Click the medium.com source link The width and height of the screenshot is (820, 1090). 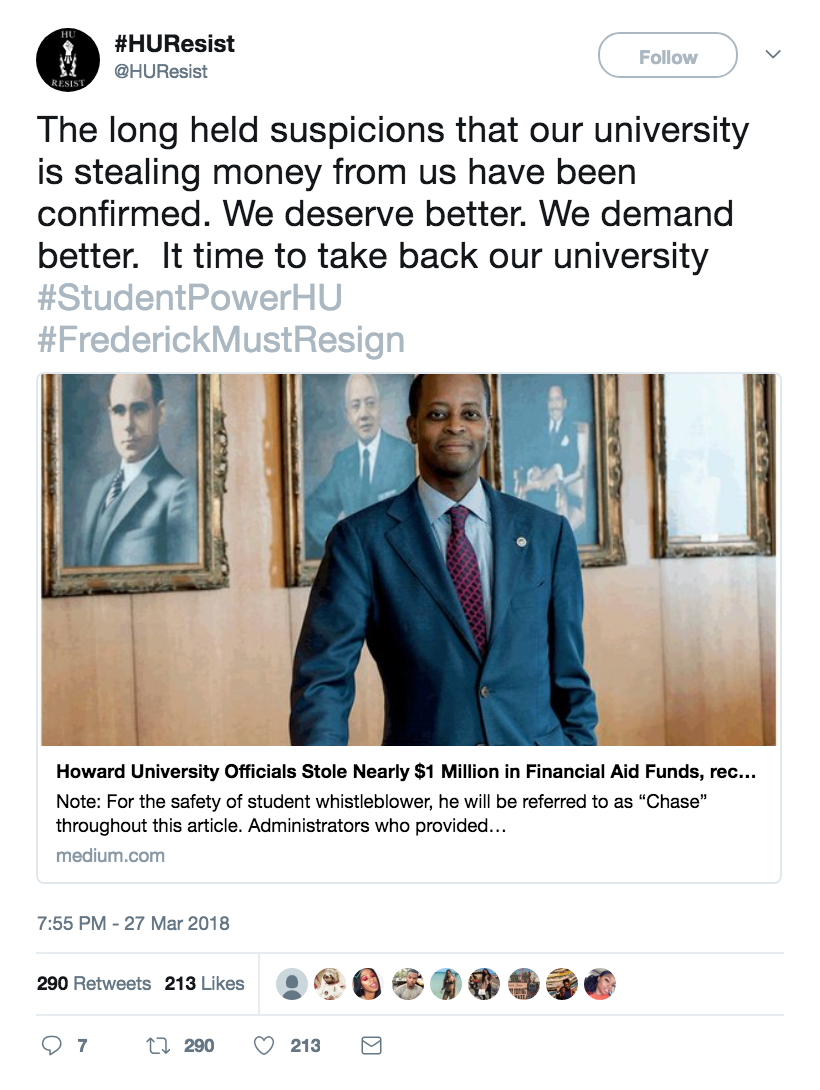tap(110, 855)
